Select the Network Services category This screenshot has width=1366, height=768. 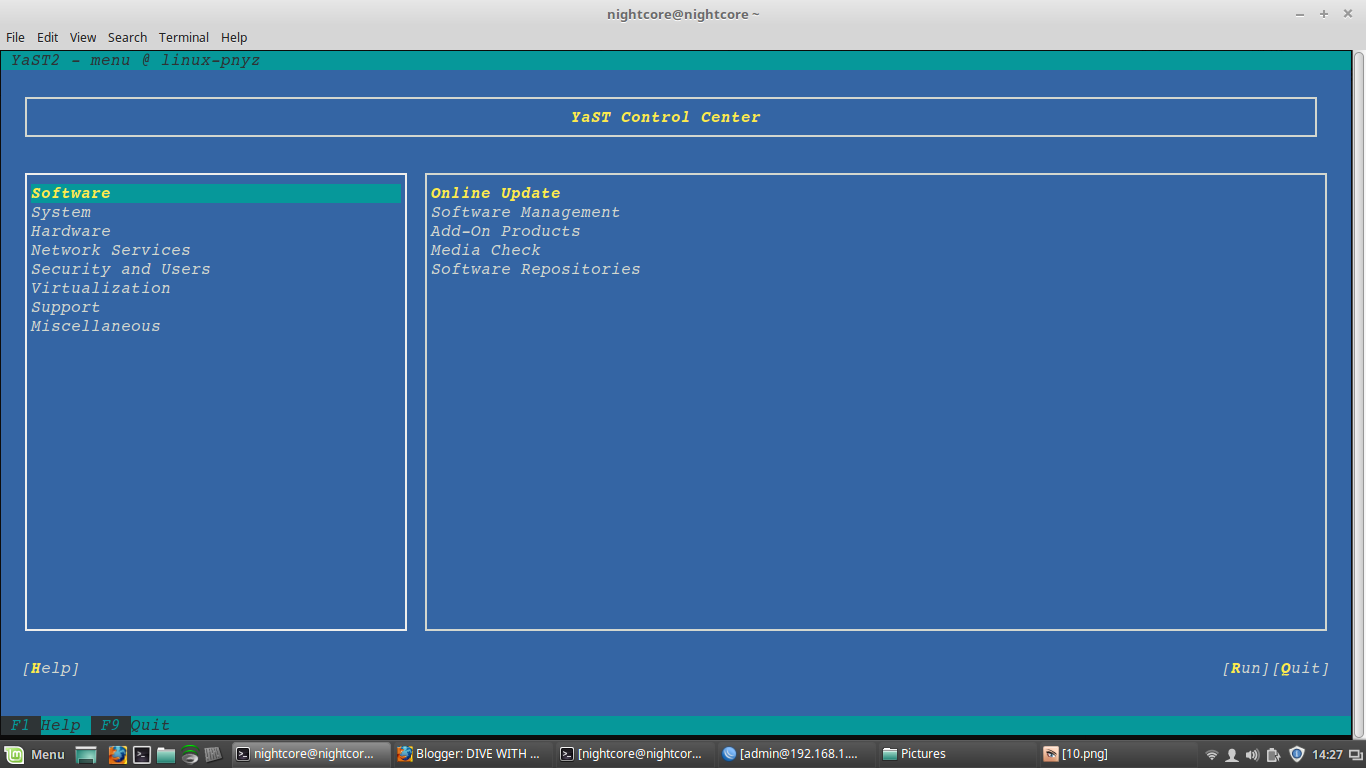pos(110,250)
